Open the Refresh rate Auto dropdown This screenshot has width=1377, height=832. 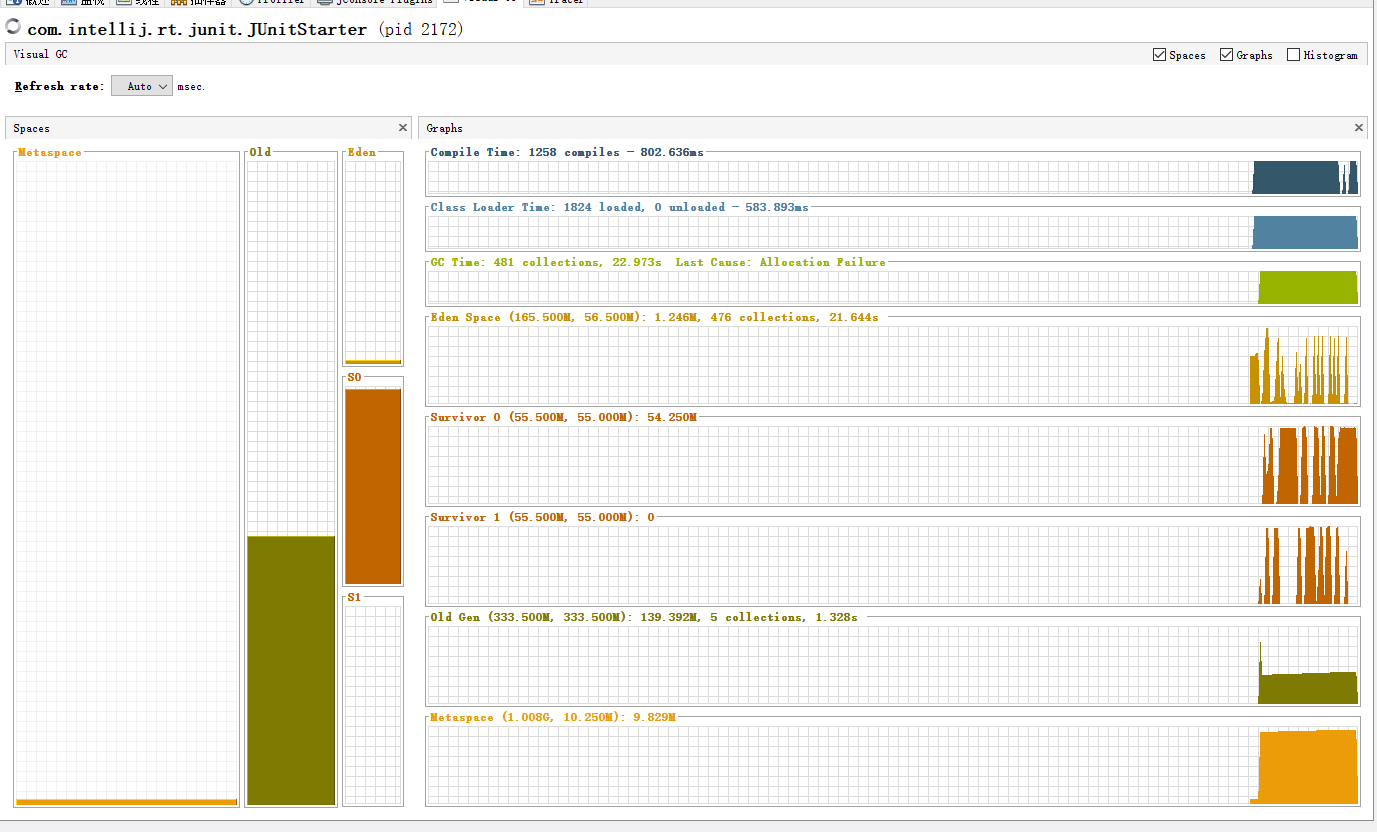pyautogui.click(x=142, y=87)
